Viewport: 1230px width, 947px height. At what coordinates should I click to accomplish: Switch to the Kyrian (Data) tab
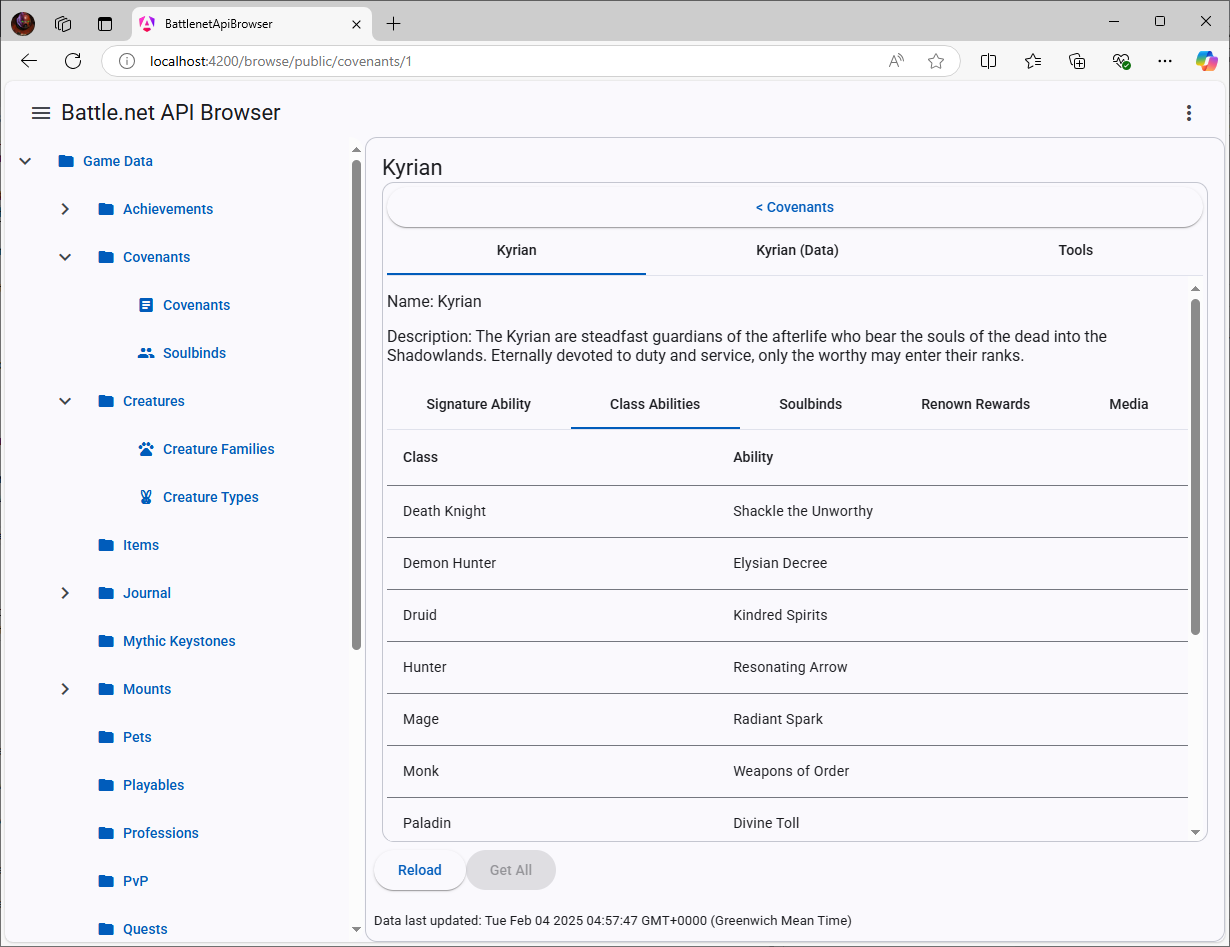click(x=797, y=251)
